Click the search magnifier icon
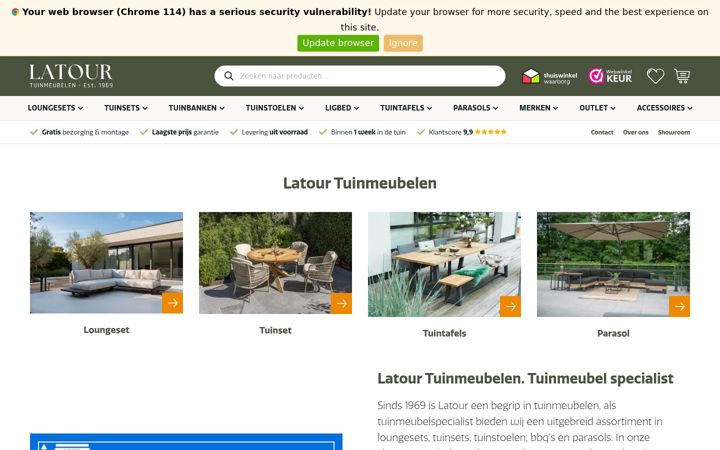The image size is (720, 450). point(229,76)
